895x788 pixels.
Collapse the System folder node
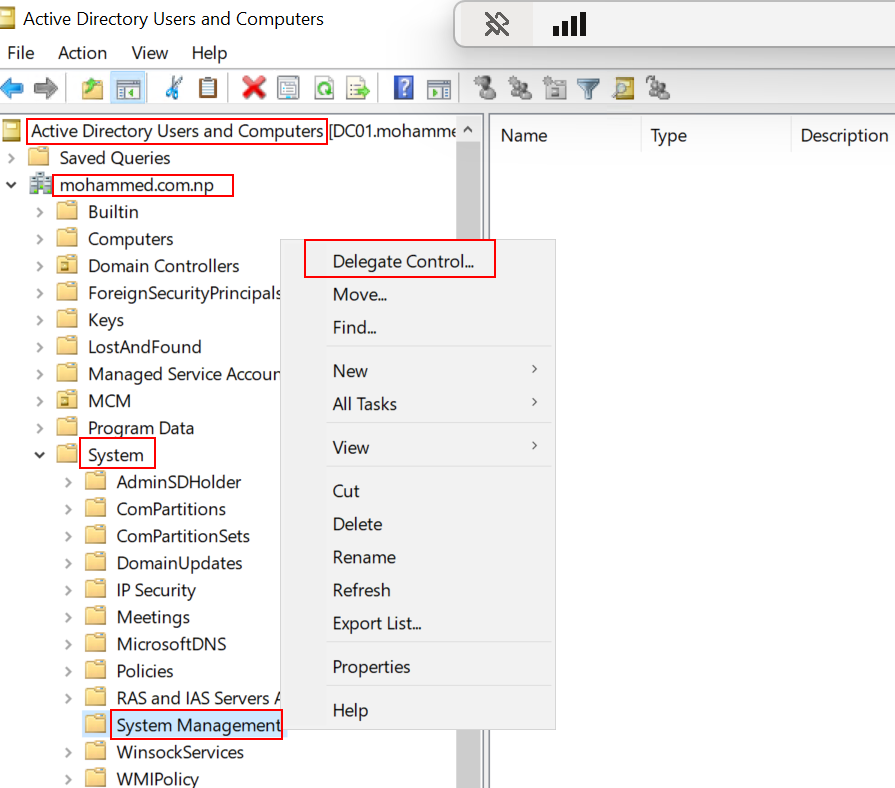(x=40, y=455)
